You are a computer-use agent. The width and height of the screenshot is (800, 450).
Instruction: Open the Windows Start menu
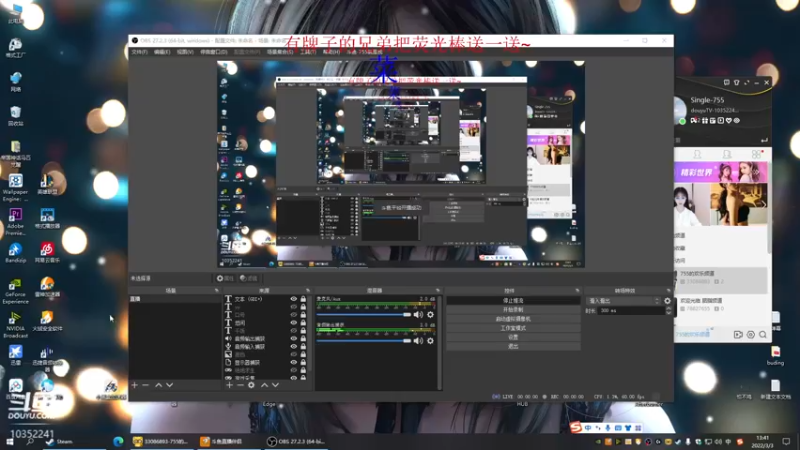click(10, 442)
